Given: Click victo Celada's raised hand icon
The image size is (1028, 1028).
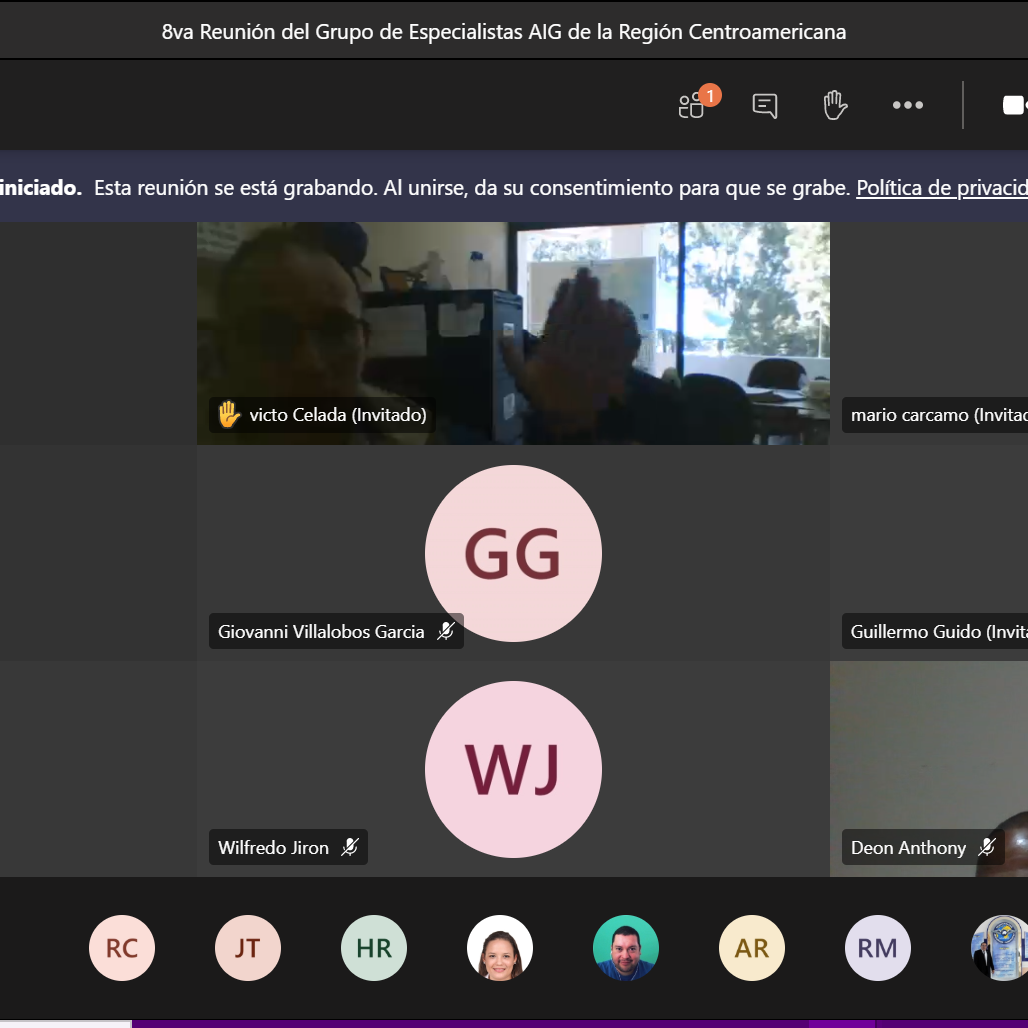Looking at the screenshot, I should coord(229,414).
